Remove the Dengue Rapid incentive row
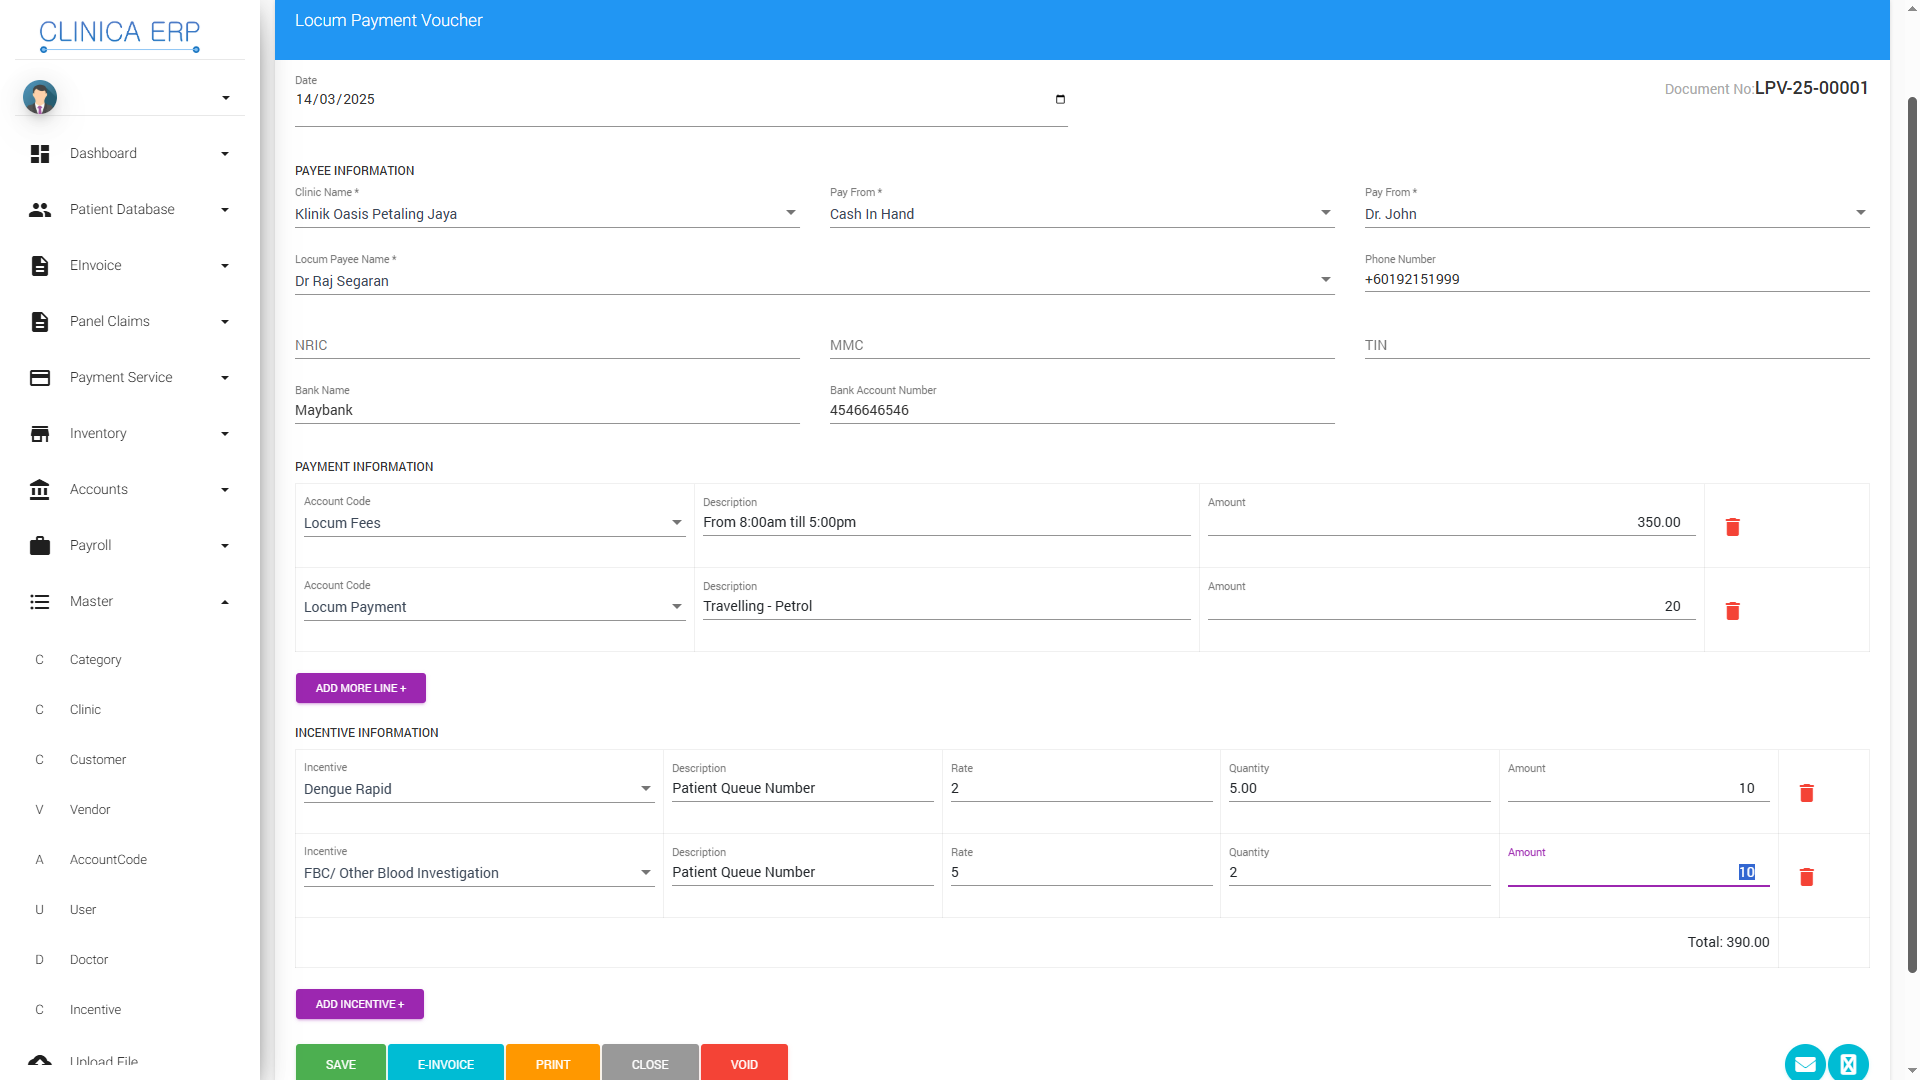Image resolution: width=1920 pixels, height=1080 pixels. point(1806,793)
